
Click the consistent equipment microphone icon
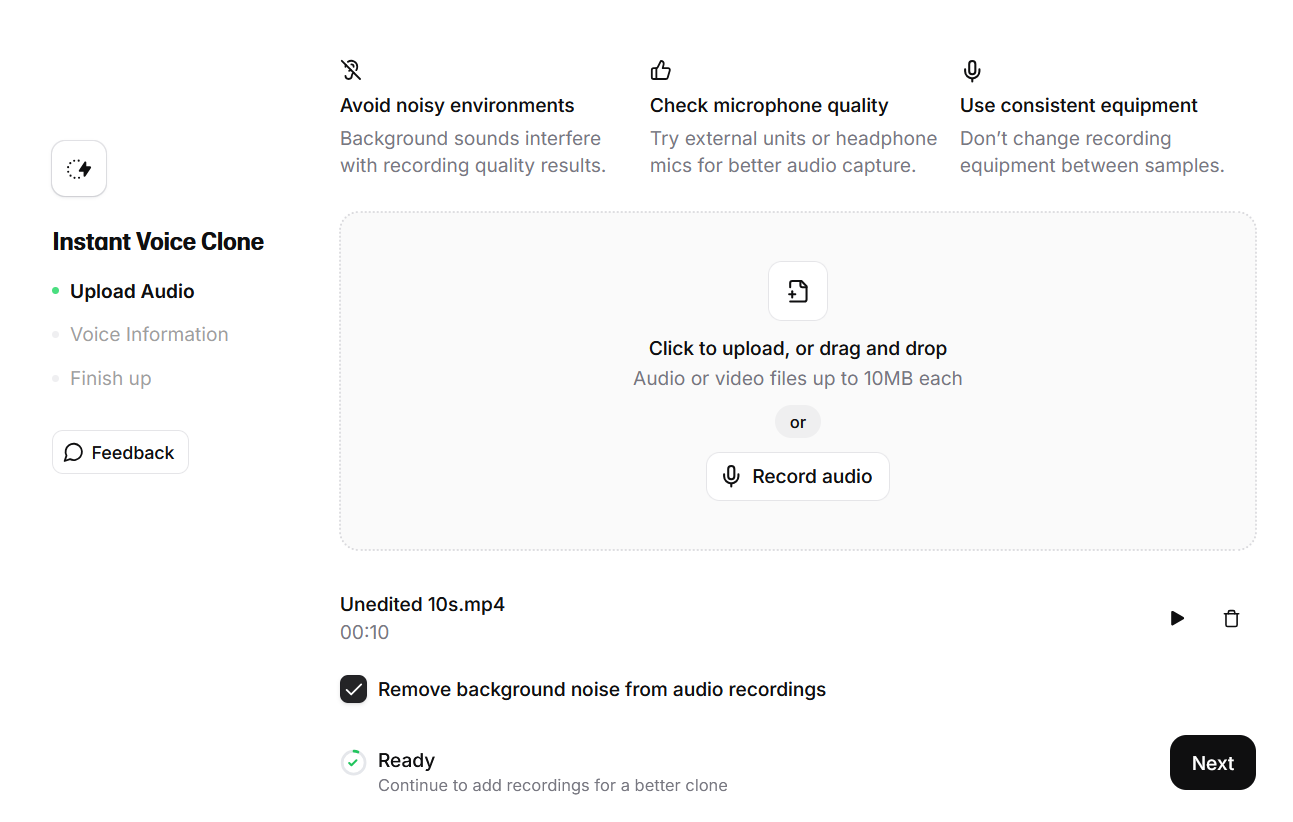[971, 70]
